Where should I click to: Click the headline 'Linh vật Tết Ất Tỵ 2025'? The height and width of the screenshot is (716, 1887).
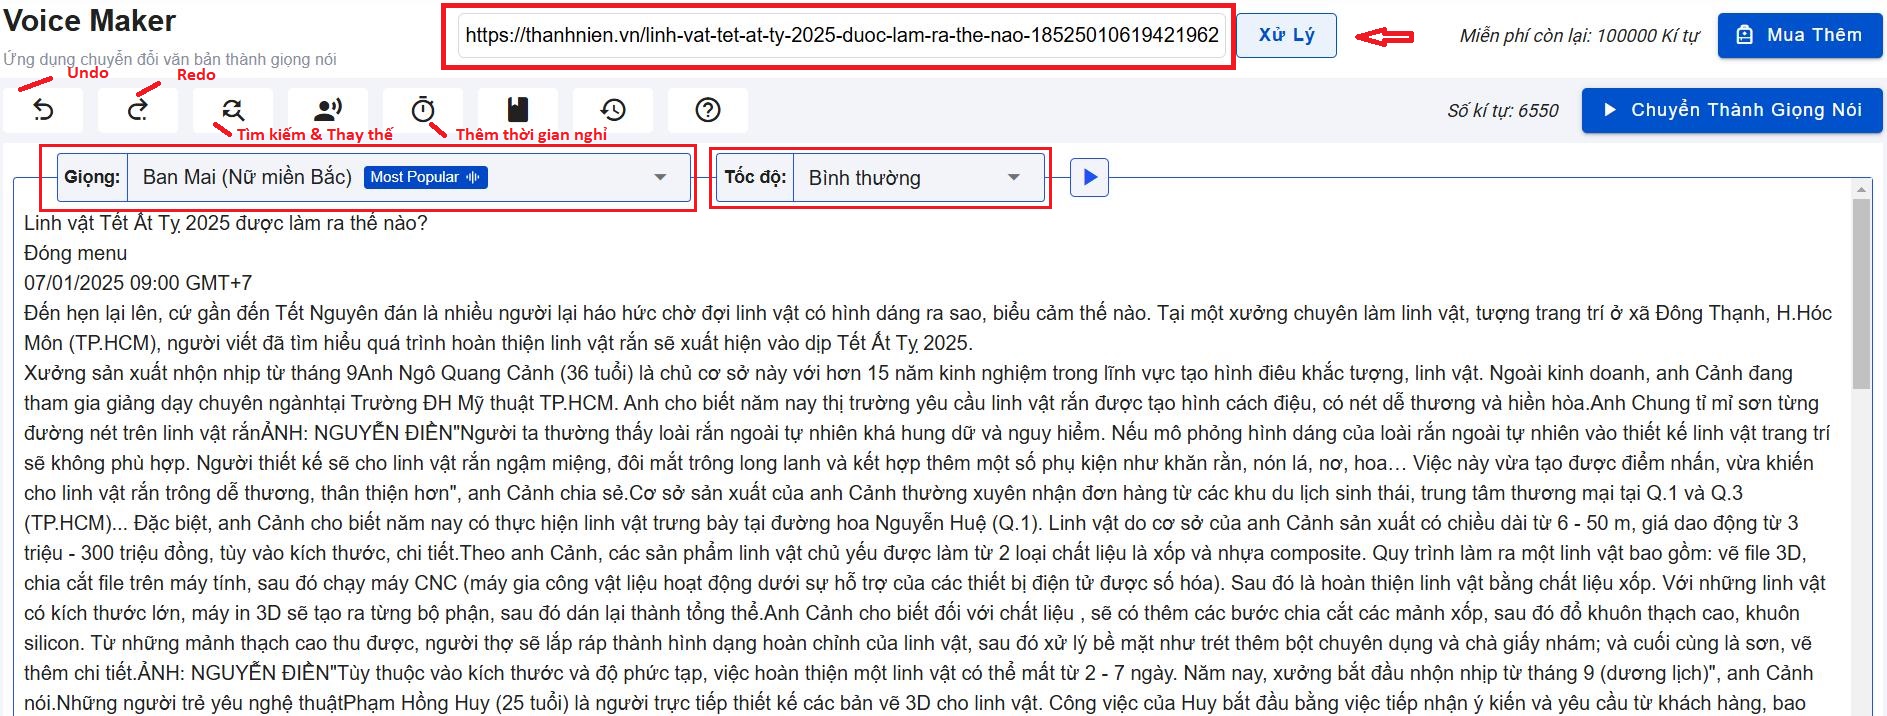click(x=127, y=223)
